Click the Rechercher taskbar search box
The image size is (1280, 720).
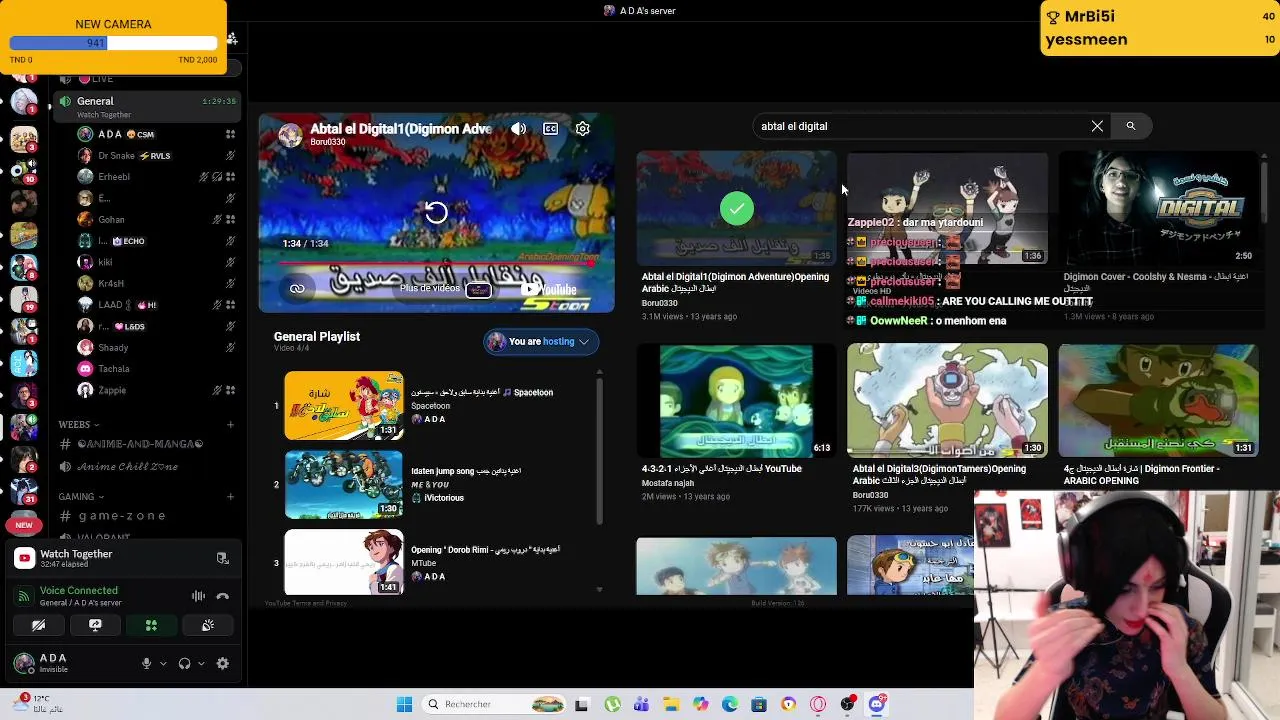click(x=495, y=704)
